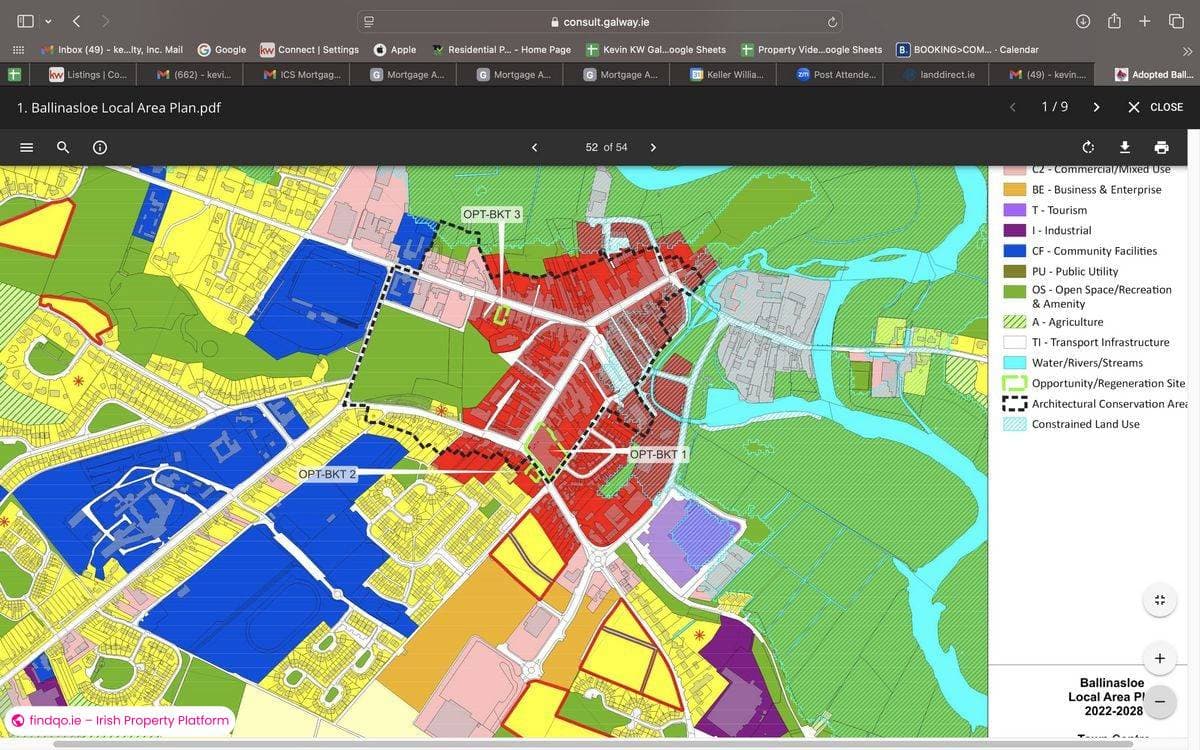Print the PDF document
The height and width of the screenshot is (750, 1200).
(1161, 147)
